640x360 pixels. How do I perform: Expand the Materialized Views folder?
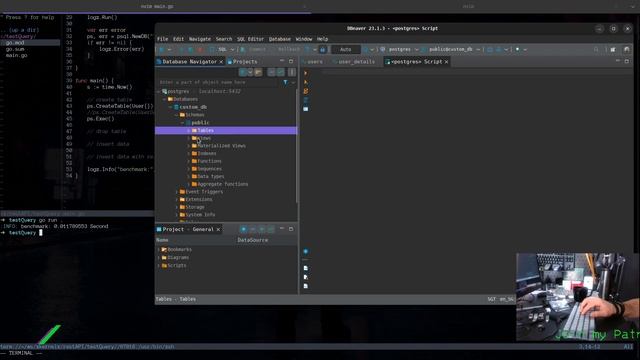pyautogui.click(x=189, y=146)
